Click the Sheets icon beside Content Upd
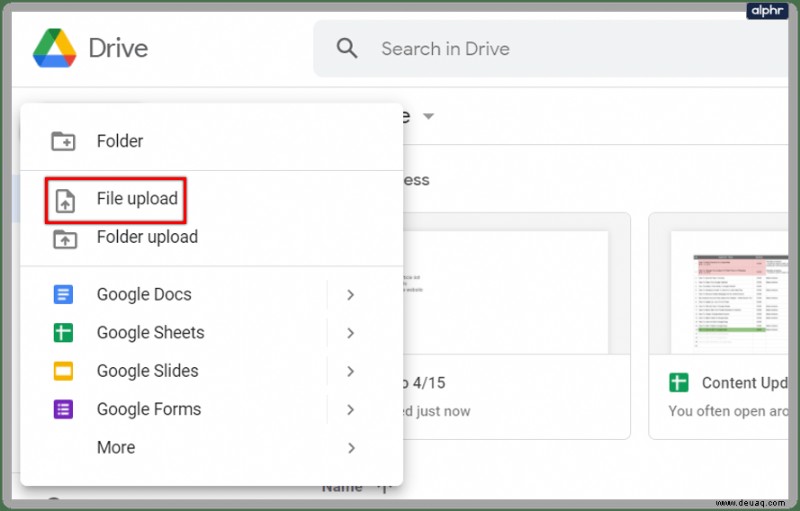The width and height of the screenshot is (800, 511). click(x=679, y=382)
